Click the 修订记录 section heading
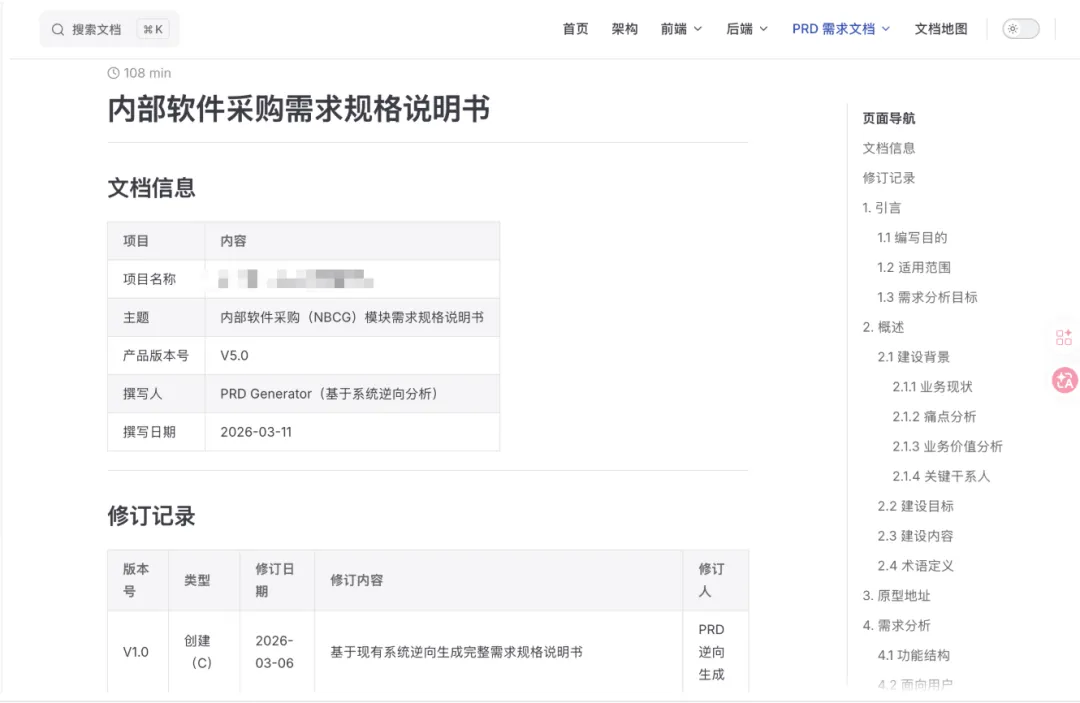This screenshot has height=703, width=1080. click(151, 516)
